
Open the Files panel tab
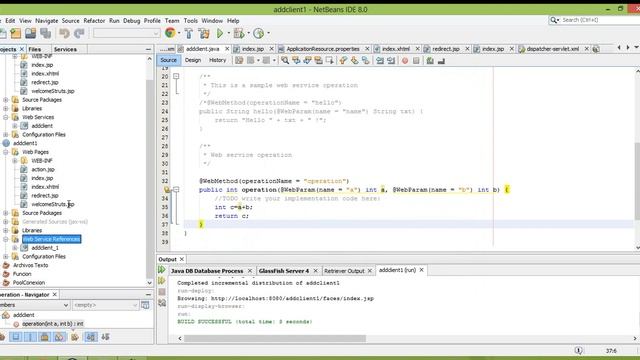[35, 49]
